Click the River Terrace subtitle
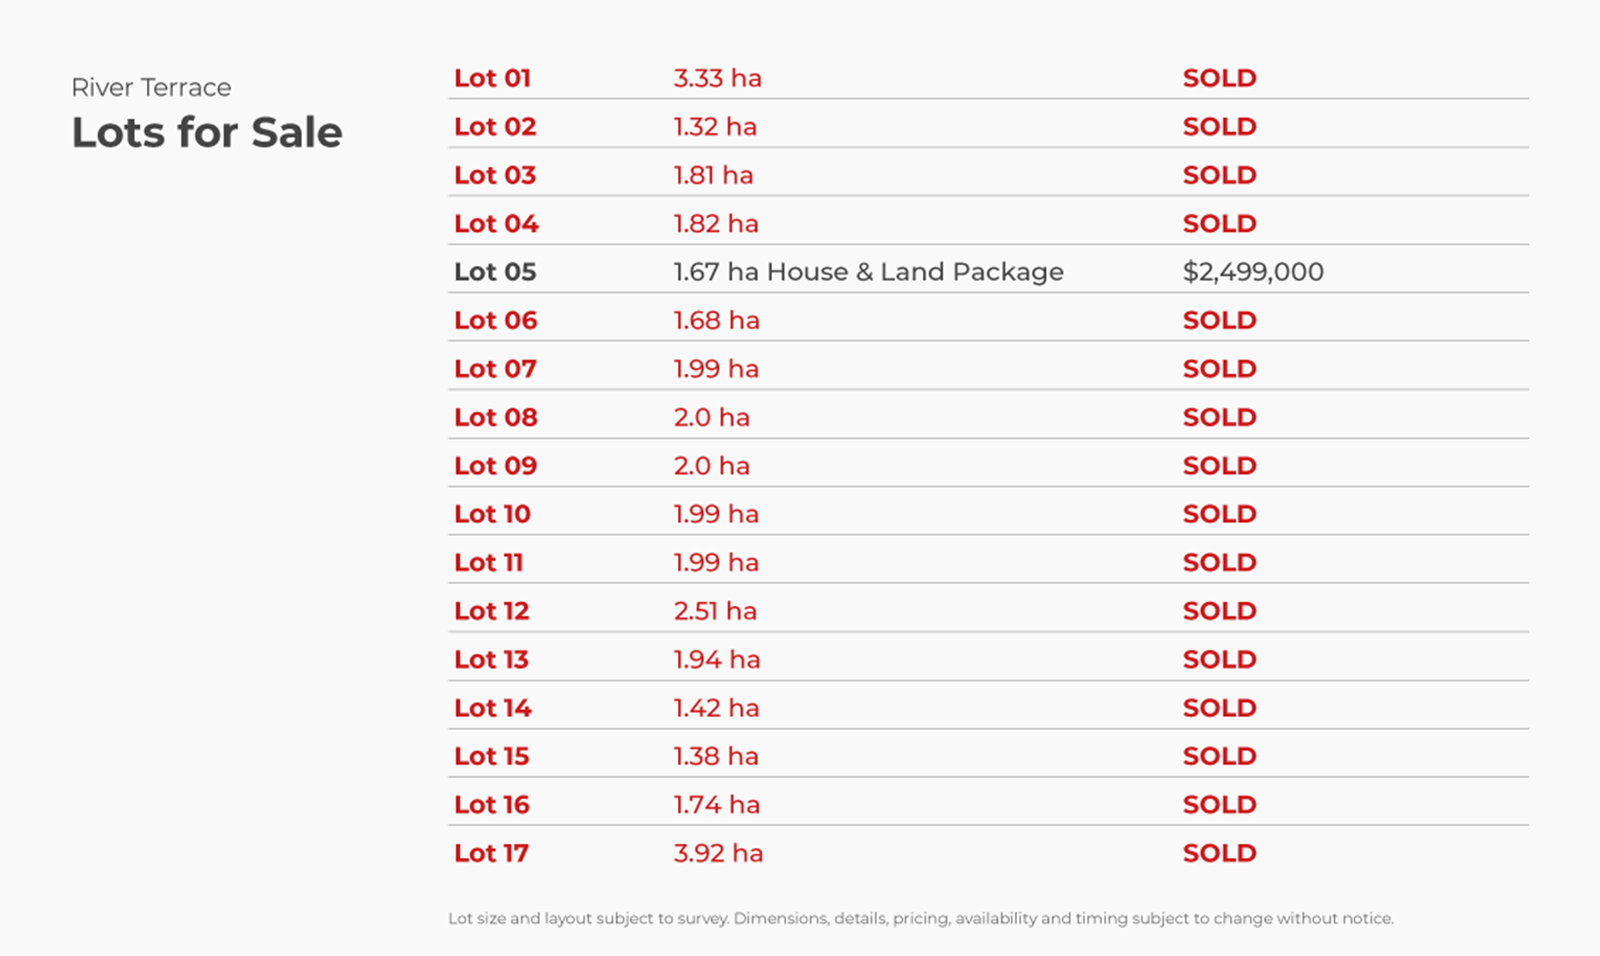1600x956 pixels. pos(151,88)
